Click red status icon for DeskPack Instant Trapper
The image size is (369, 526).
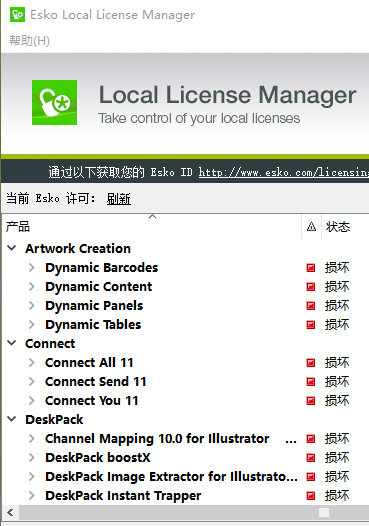pyautogui.click(x=311, y=495)
